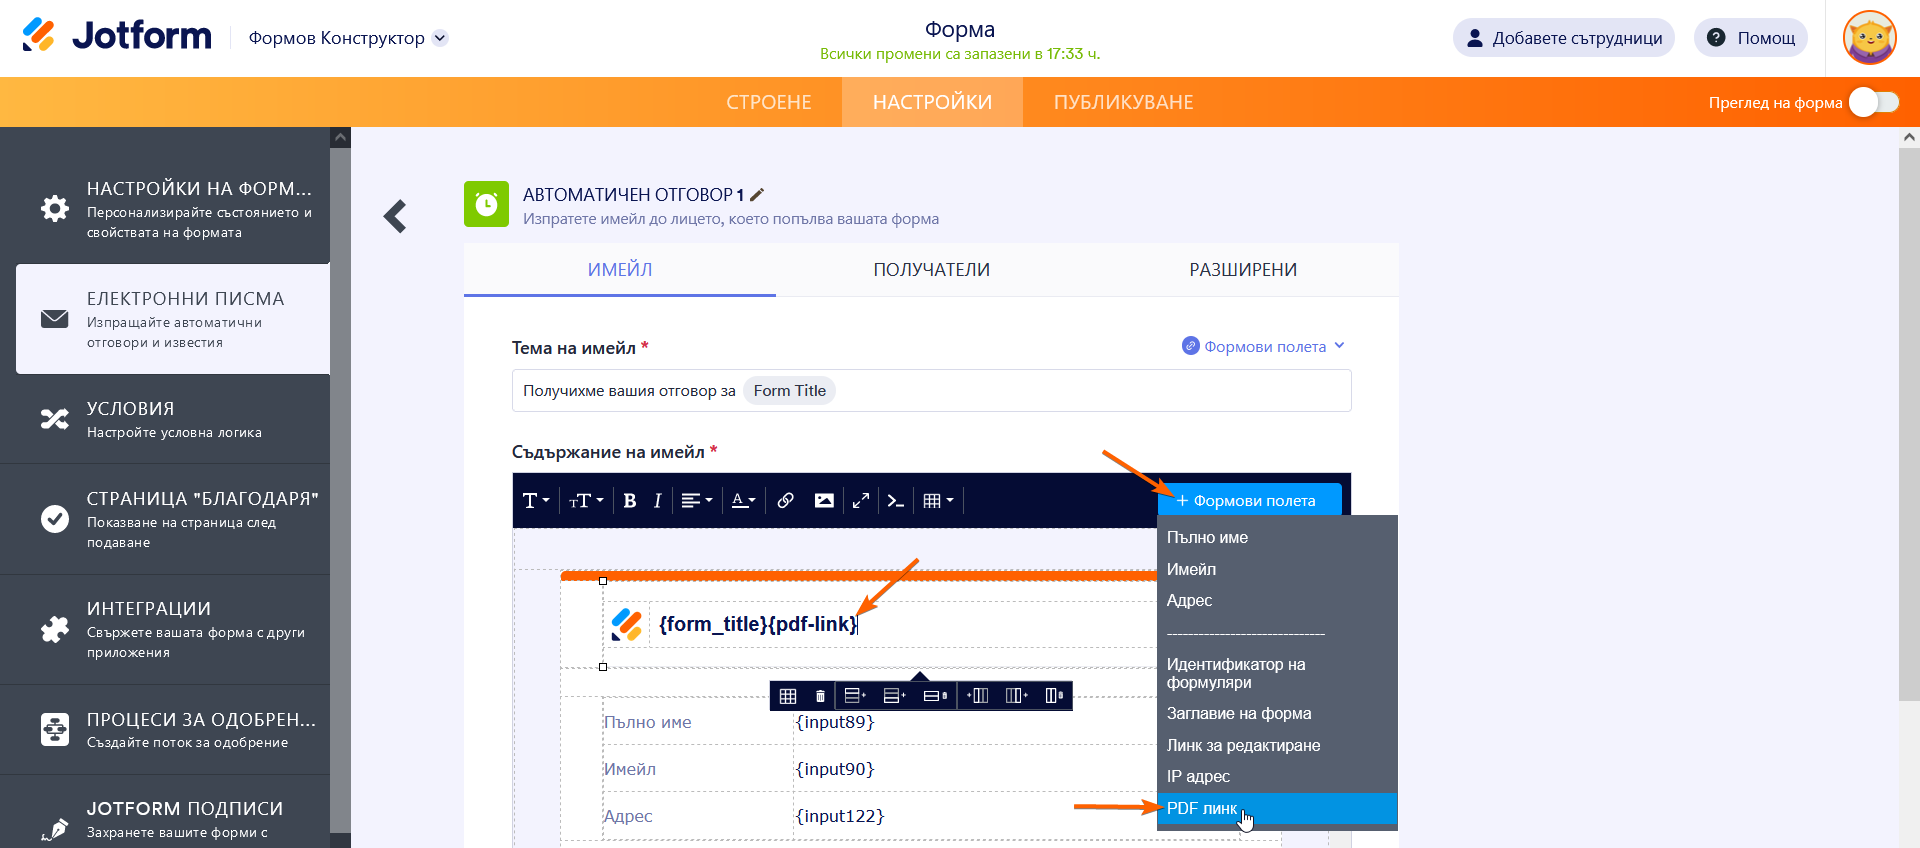Image resolution: width=1920 pixels, height=848 pixels.
Task: Click the table properties icon
Action: pos(788,695)
